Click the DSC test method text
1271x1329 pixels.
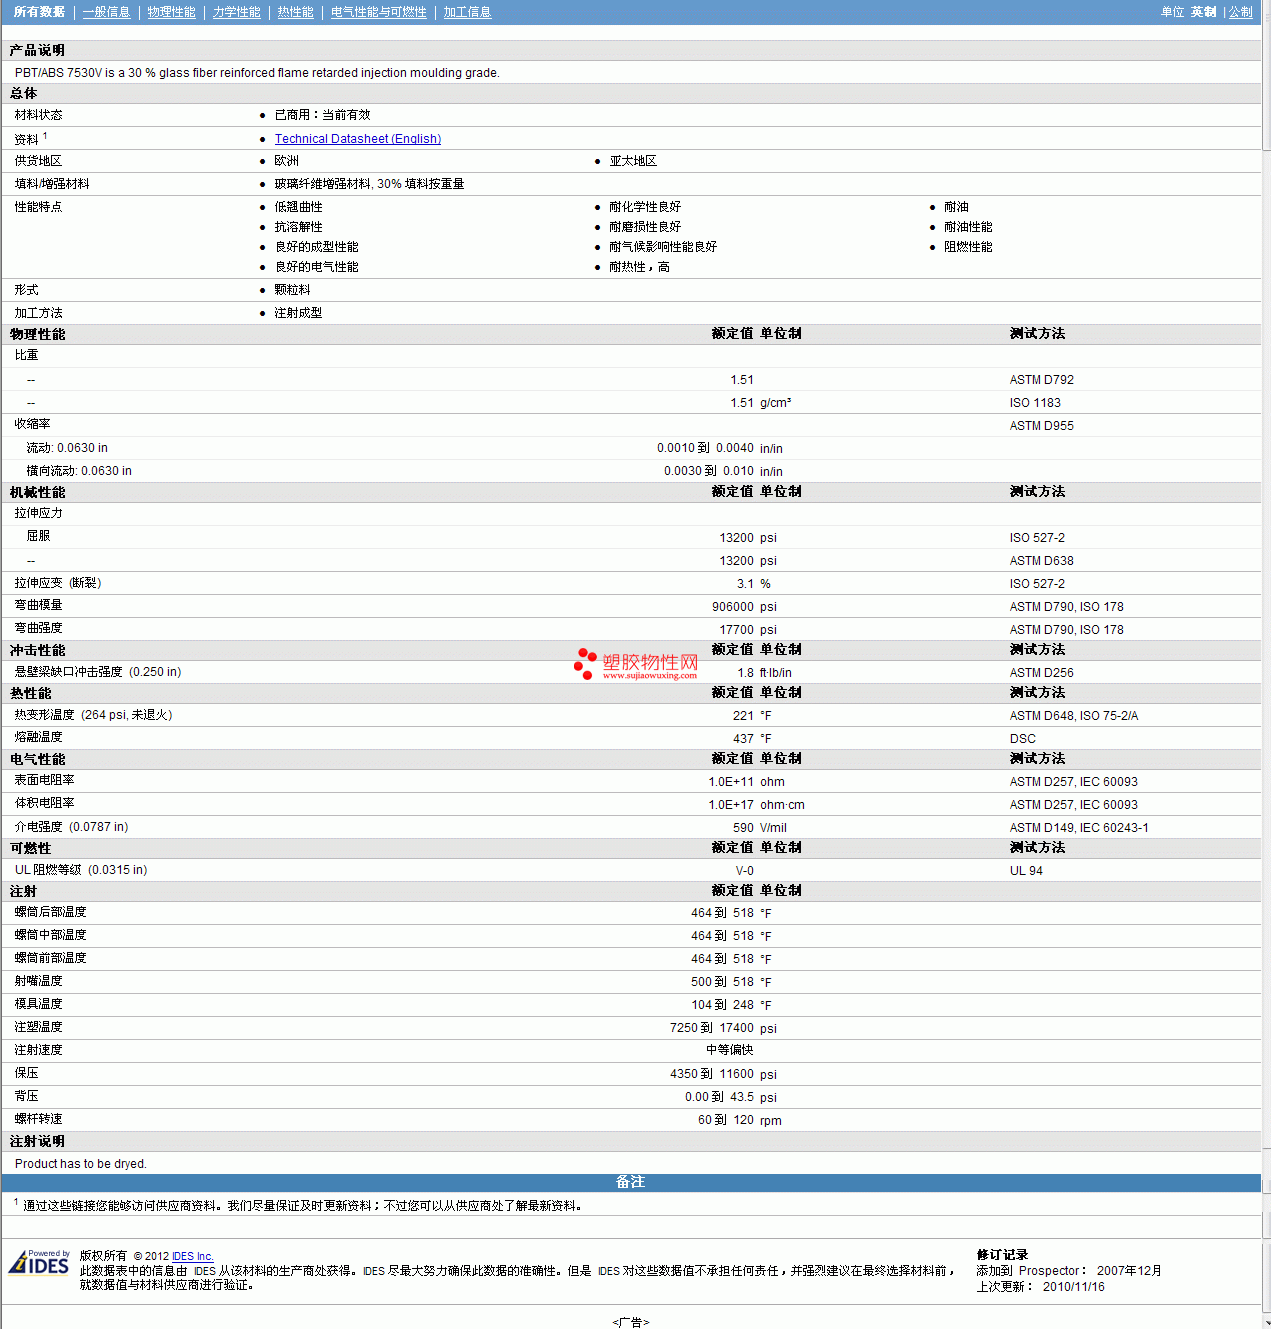(x=1023, y=739)
